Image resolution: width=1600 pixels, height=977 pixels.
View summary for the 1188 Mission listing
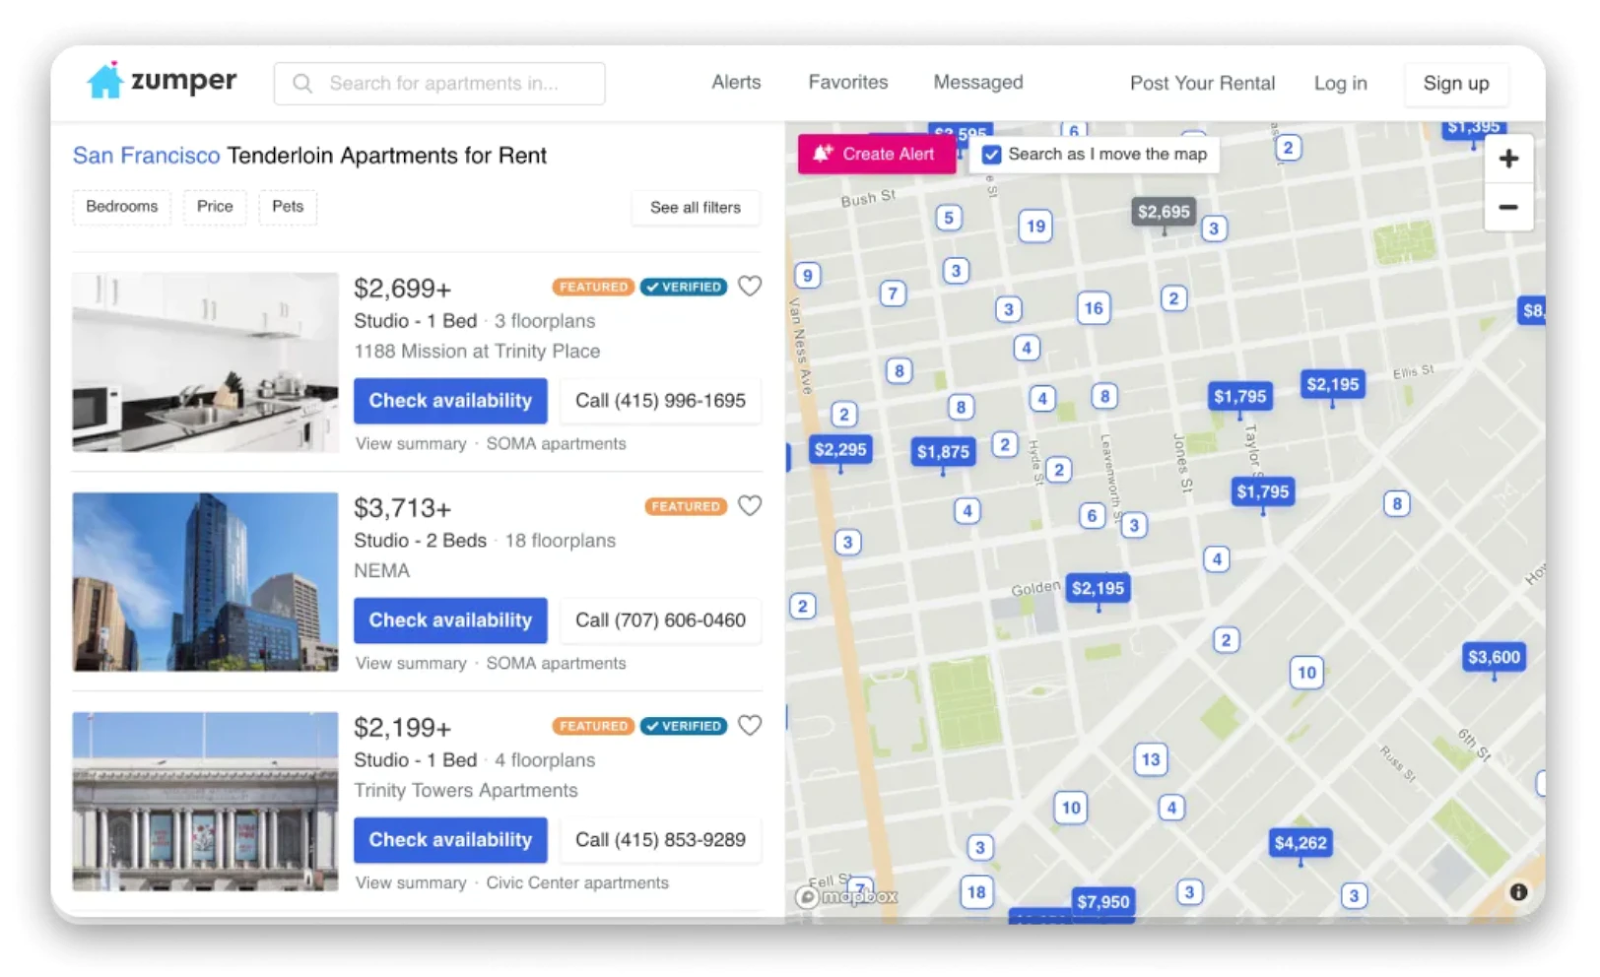411,444
